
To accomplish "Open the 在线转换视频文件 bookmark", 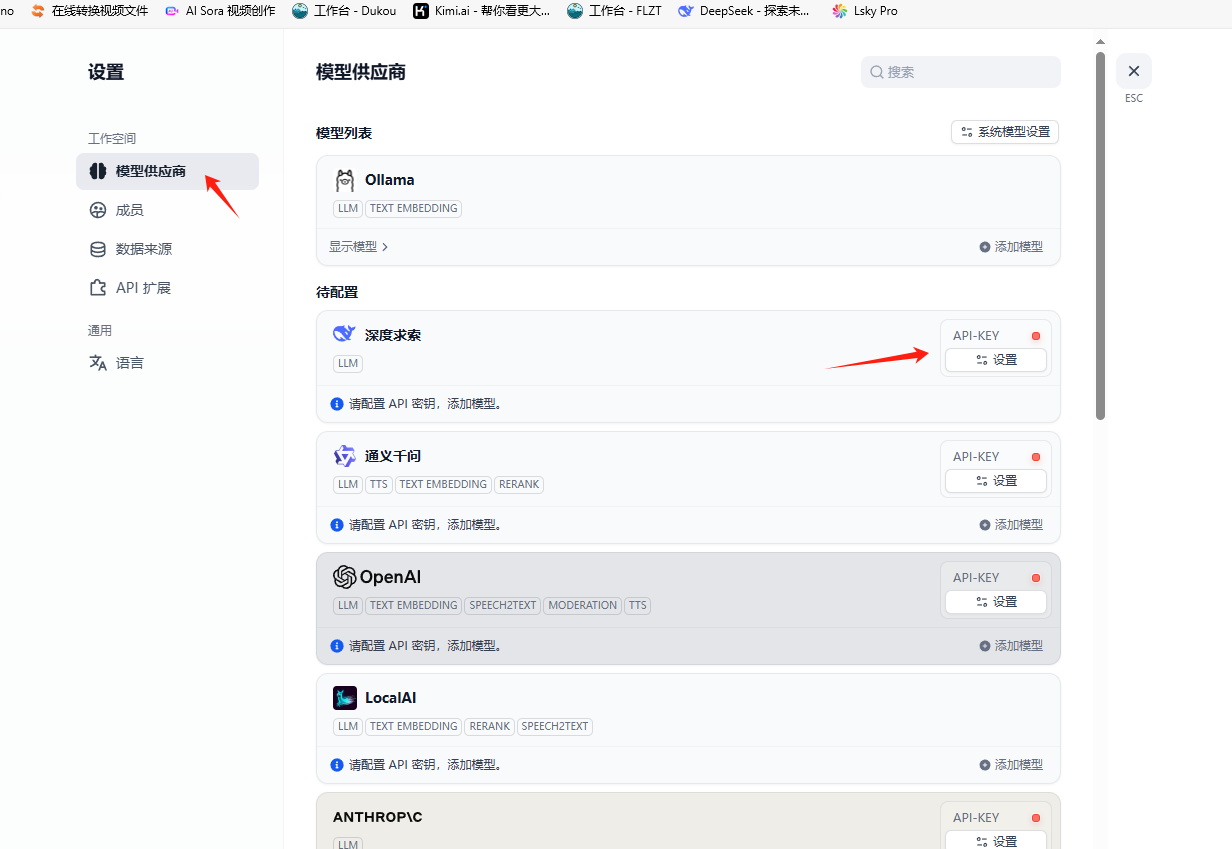I will [x=89, y=11].
